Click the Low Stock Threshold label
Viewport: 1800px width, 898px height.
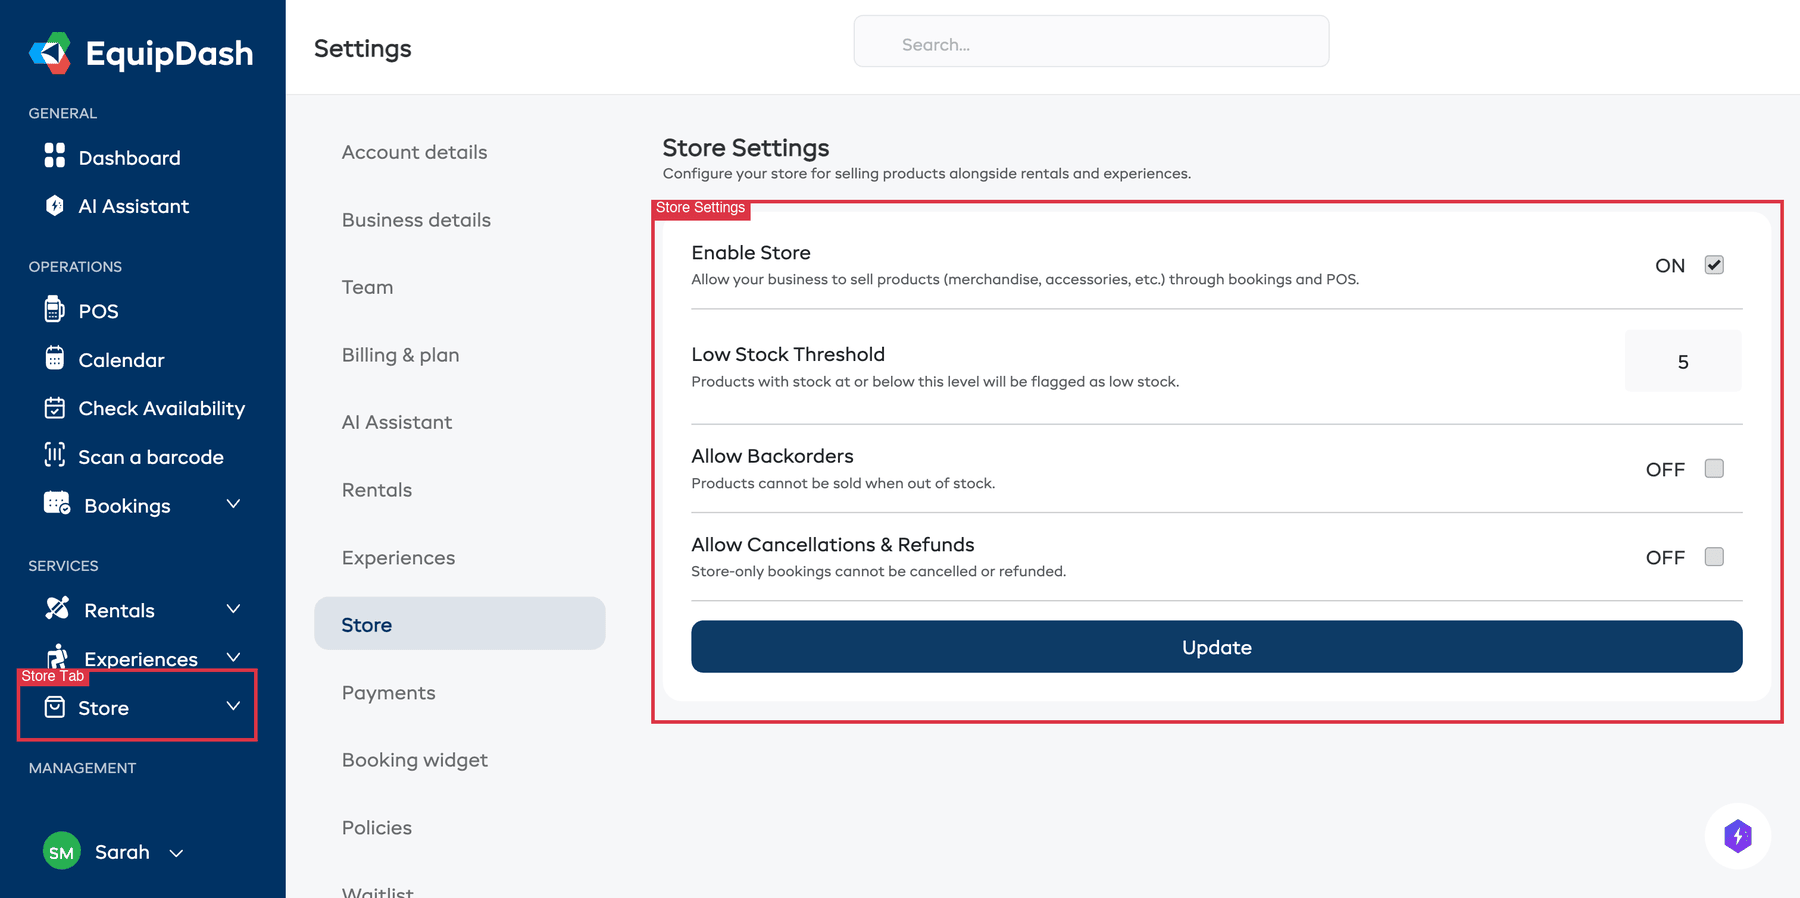[788, 354]
